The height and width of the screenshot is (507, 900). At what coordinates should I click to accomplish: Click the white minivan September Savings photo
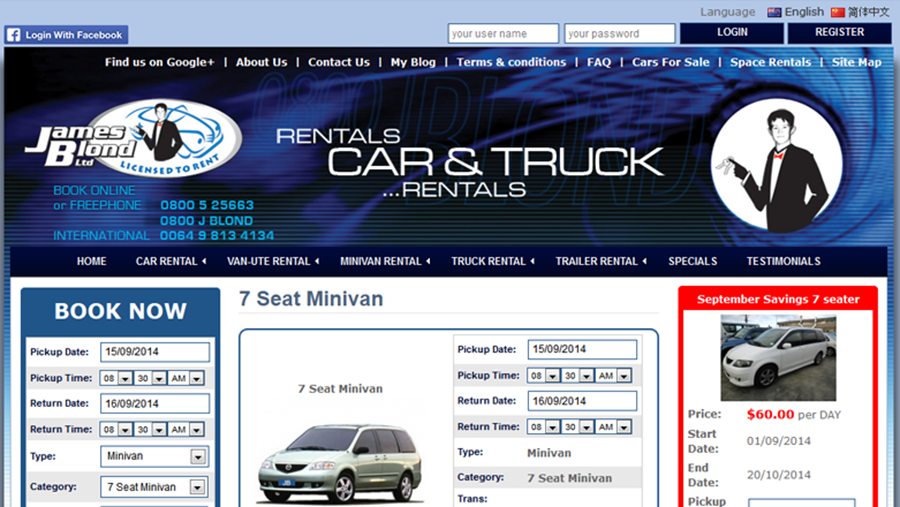(x=778, y=357)
